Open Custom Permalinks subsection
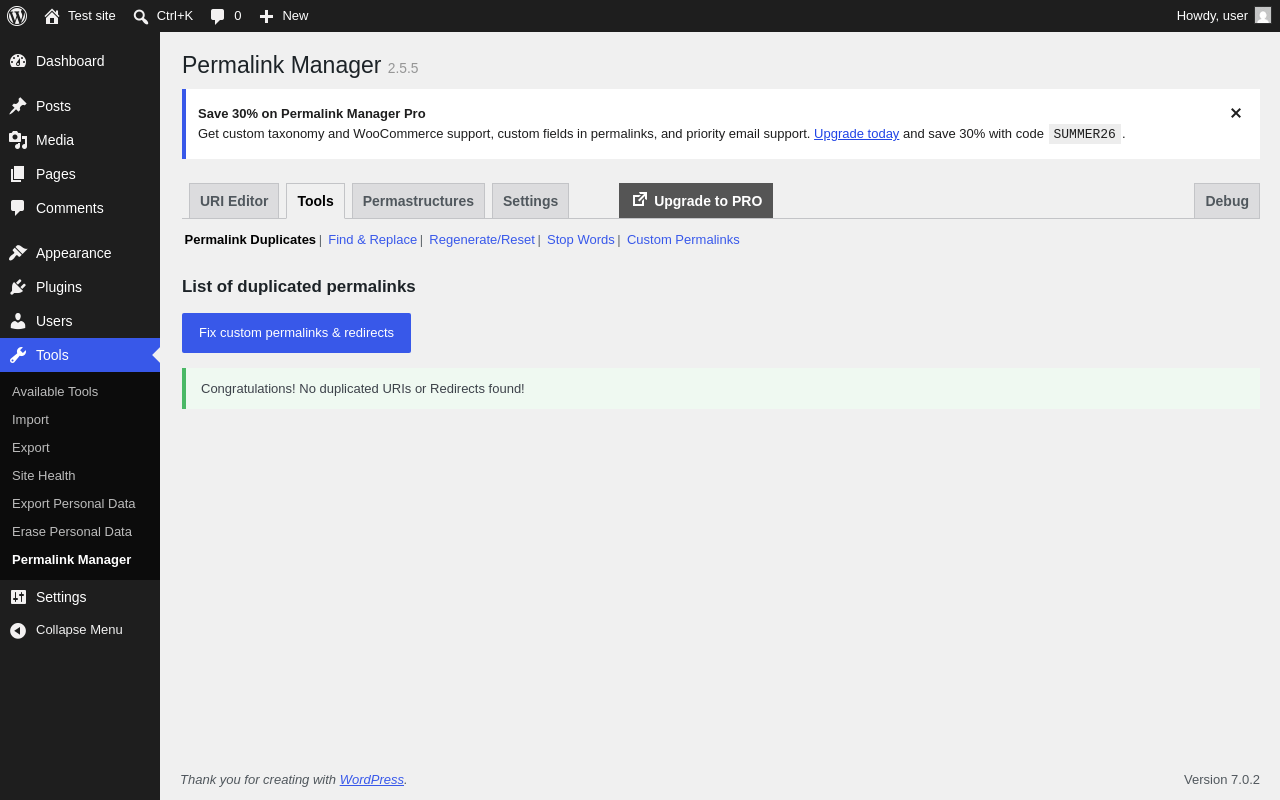 pos(683,240)
